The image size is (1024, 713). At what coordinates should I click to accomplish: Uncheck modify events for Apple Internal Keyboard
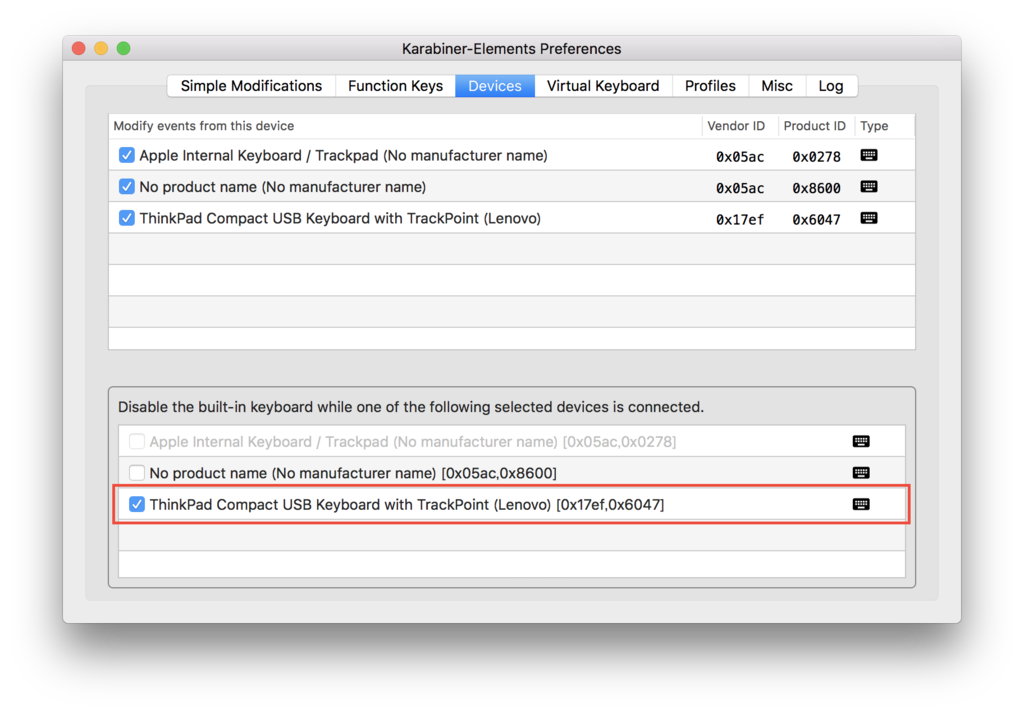[x=127, y=155]
